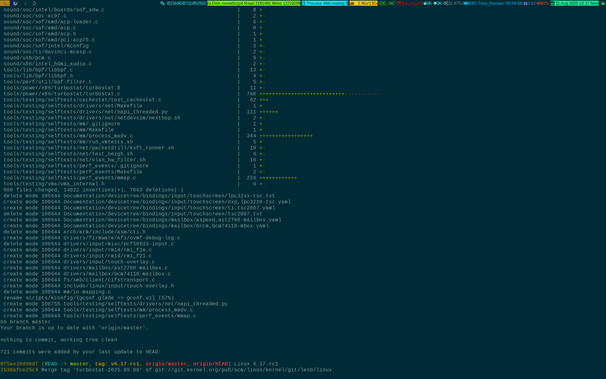Click the create mode rmi4/rmi_f21.c line
The width and height of the screenshot is (606, 379).
(x=77, y=256)
